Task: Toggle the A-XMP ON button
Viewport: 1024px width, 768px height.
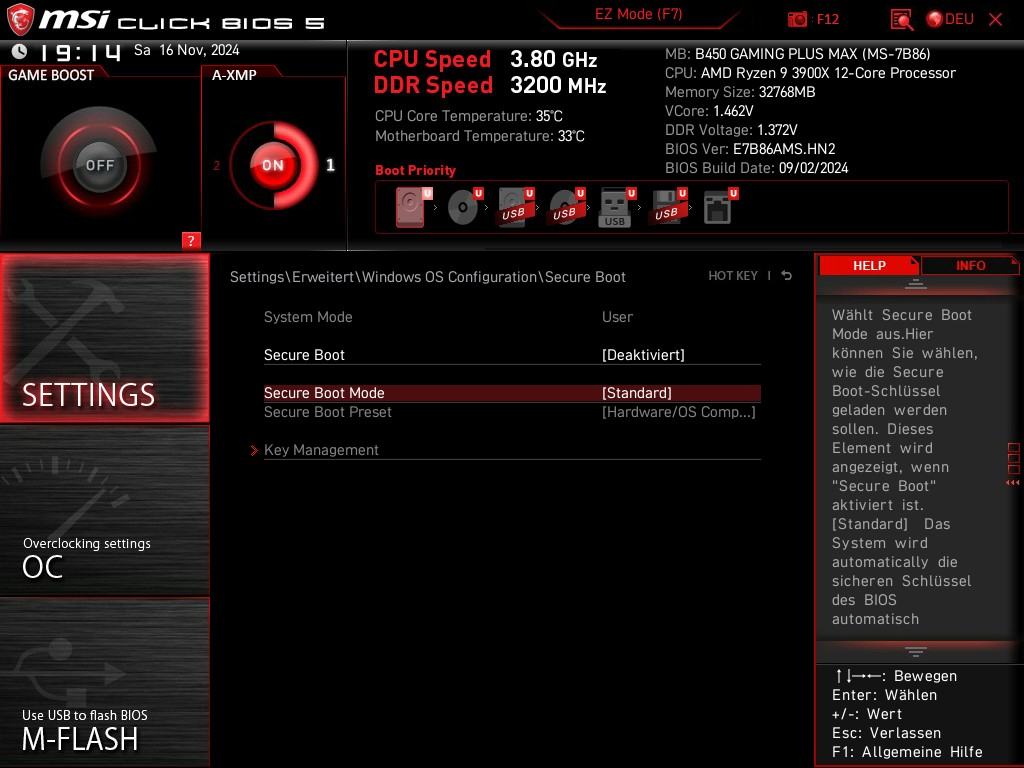Action: (273, 165)
